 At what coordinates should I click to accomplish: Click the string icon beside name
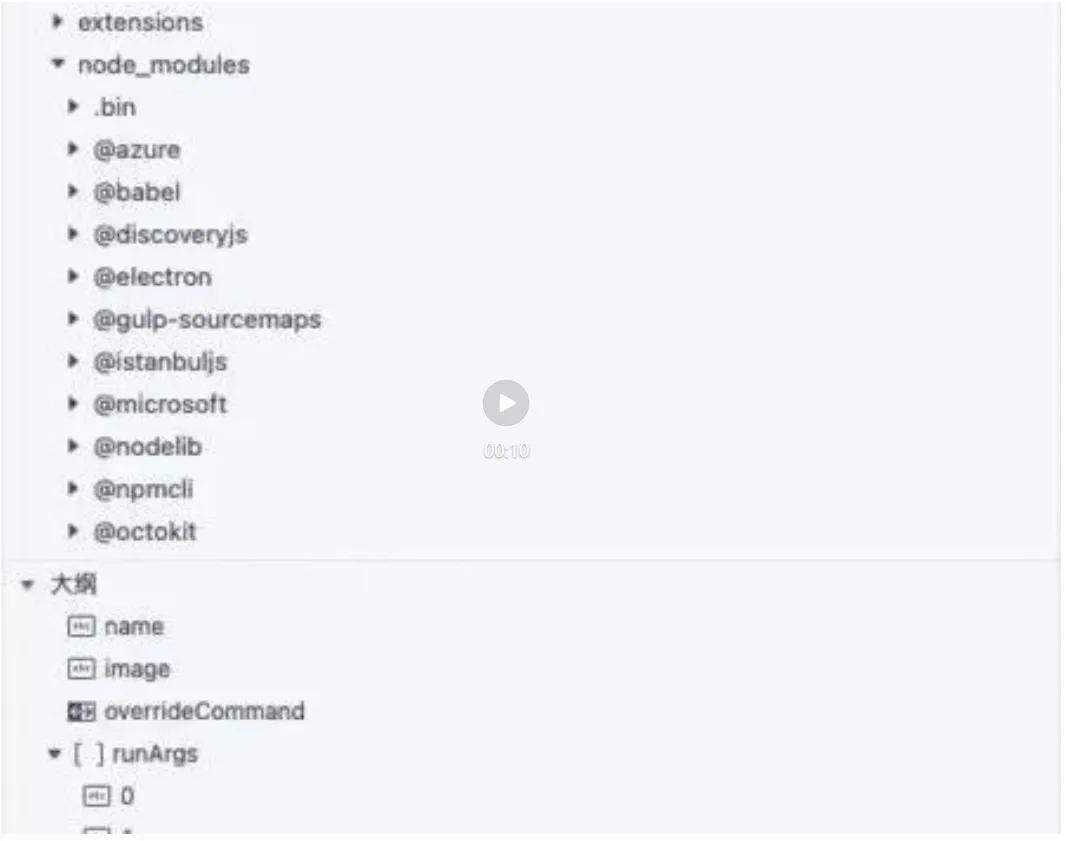(x=80, y=627)
